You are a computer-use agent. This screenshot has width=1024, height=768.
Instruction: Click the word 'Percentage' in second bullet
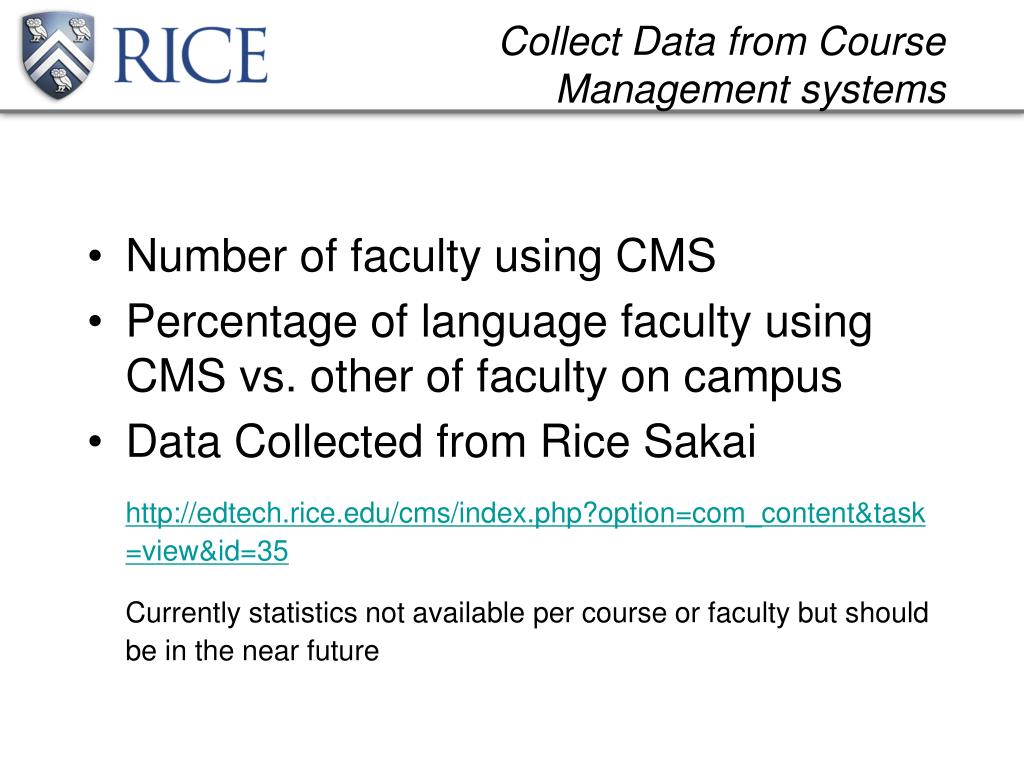(x=242, y=324)
